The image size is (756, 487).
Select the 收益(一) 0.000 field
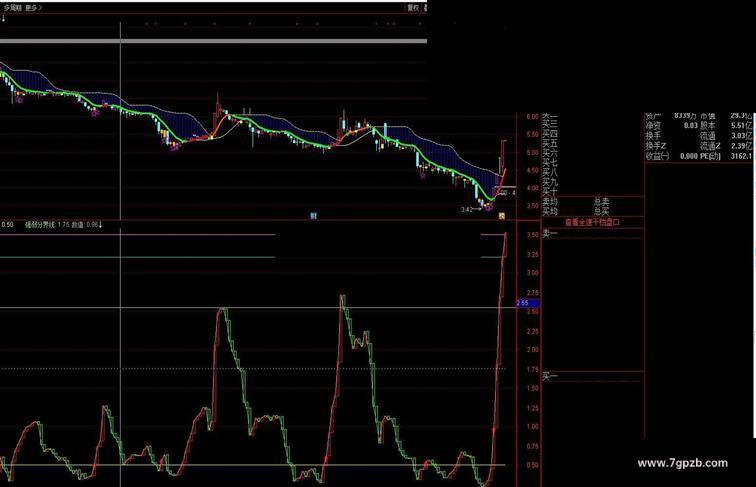(x=671, y=156)
